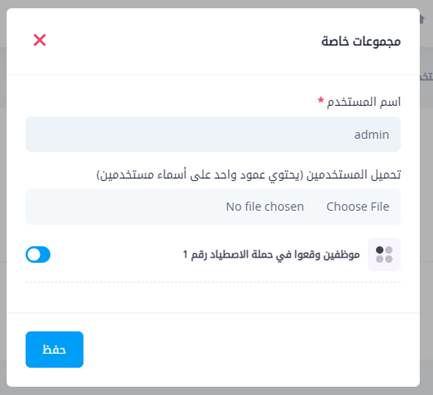Click the four-dots group icon
The height and width of the screenshot is (395, 433).
[x=384, y=254]
